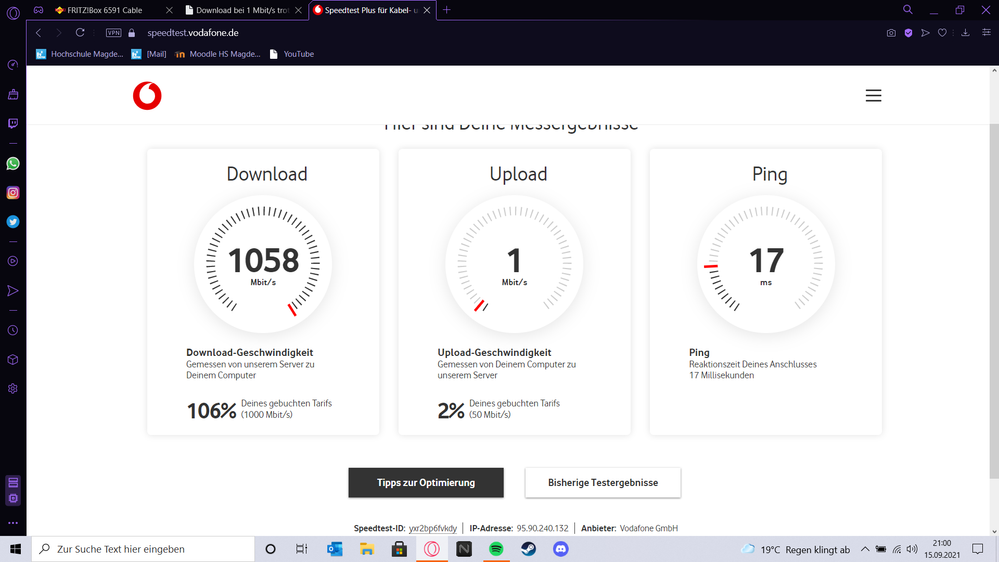This screenshot has width=999, height=562.
Task: Open Instagram in sidebar
Action: (13, 192)
